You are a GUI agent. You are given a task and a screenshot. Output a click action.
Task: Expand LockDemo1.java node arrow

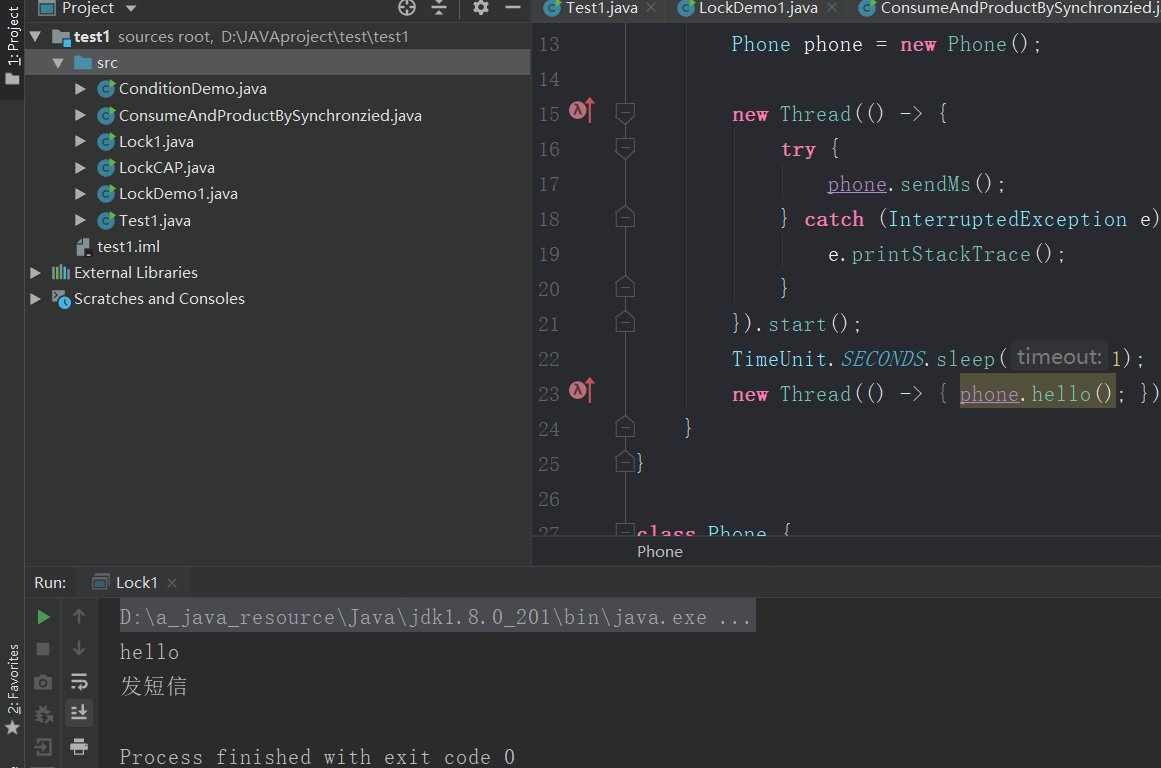click(80, 194)
